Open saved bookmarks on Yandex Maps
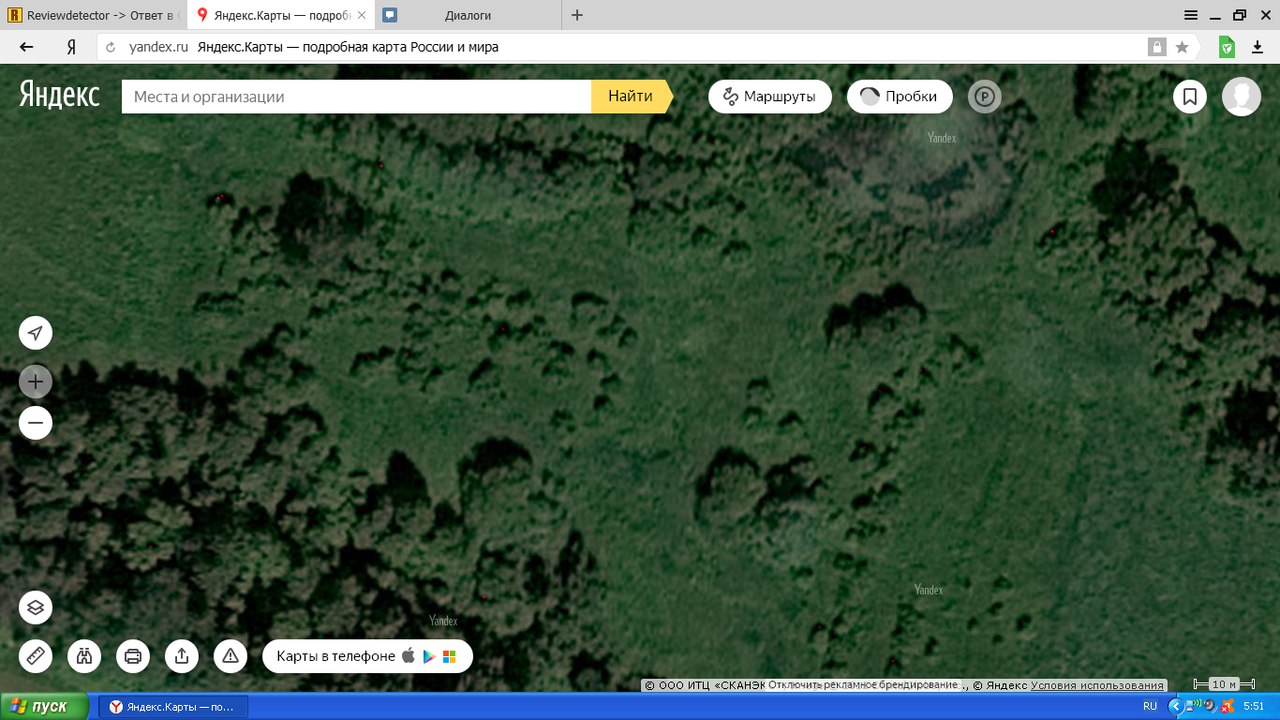Image resolution: width=1280 pixels, height=720 pixels. point(1190,97)
